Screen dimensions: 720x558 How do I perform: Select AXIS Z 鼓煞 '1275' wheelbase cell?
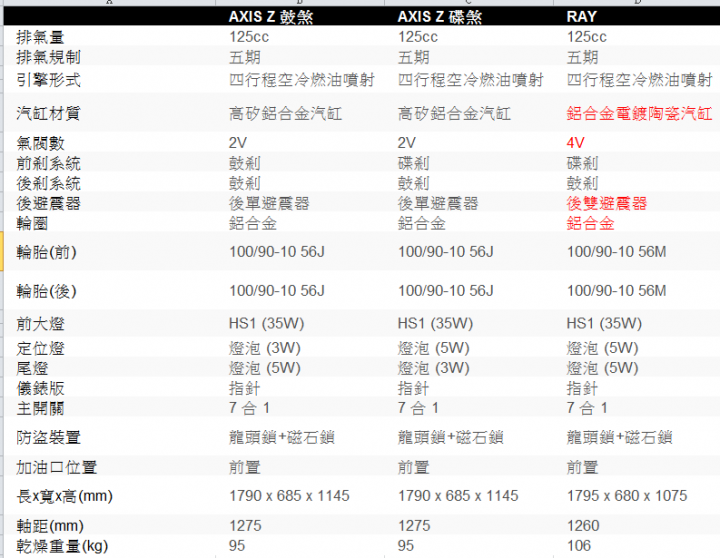245,525
